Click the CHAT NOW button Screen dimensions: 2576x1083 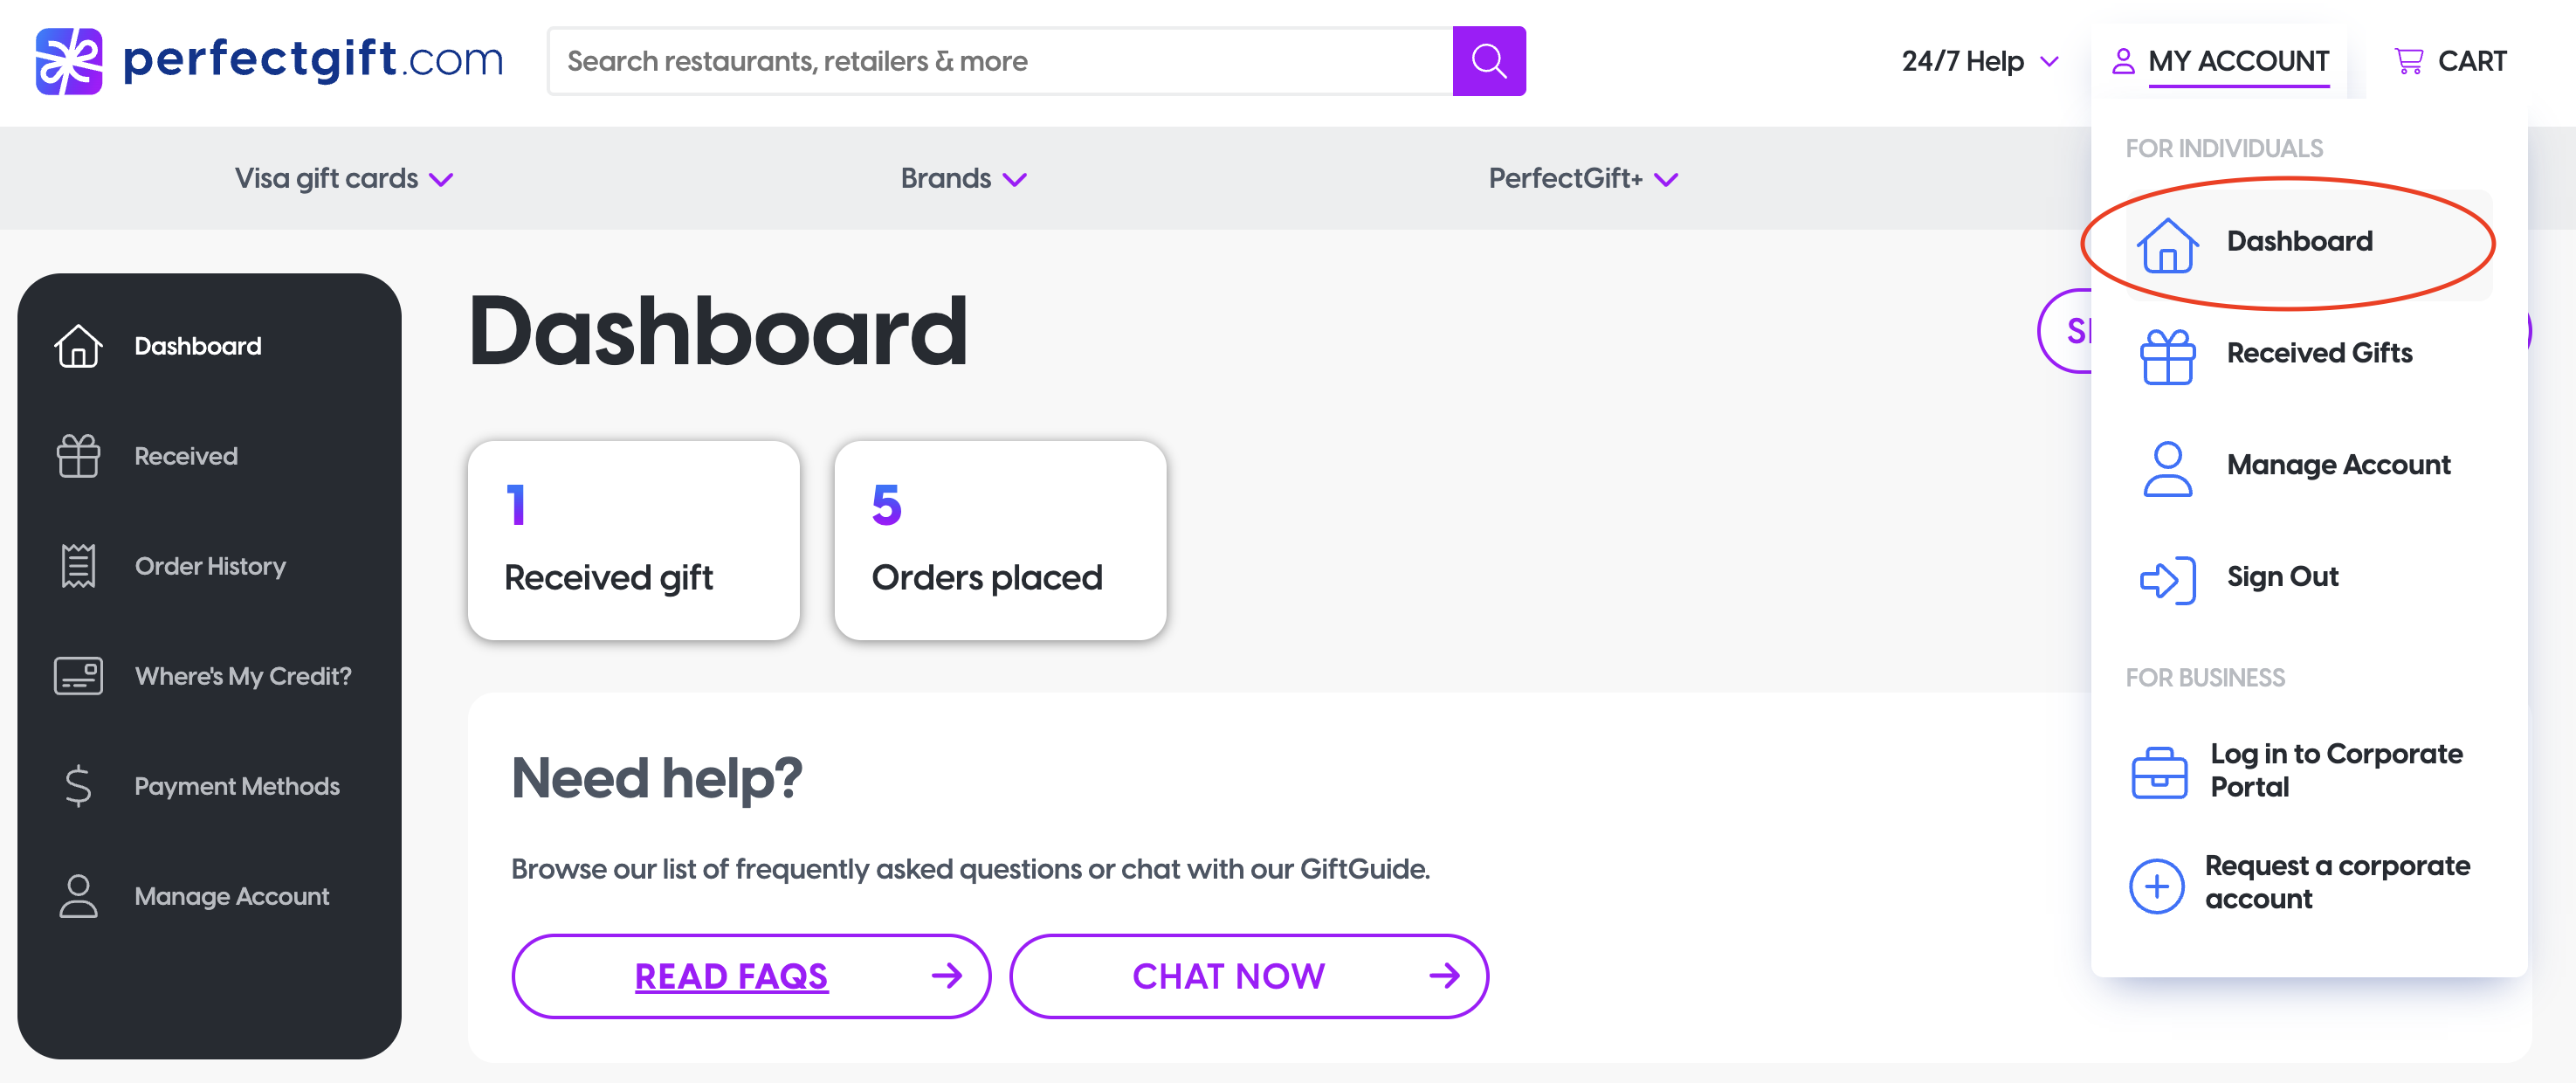[x=1248, y=975]
